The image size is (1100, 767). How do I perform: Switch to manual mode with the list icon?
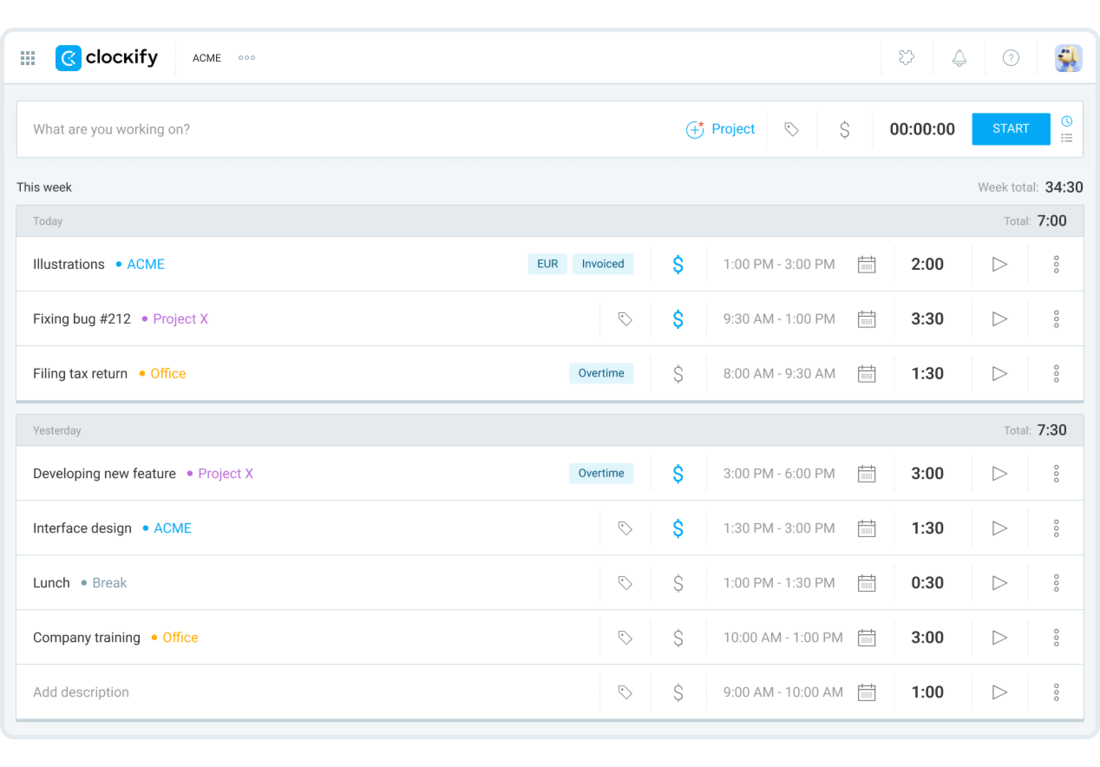pos(1067,138)
